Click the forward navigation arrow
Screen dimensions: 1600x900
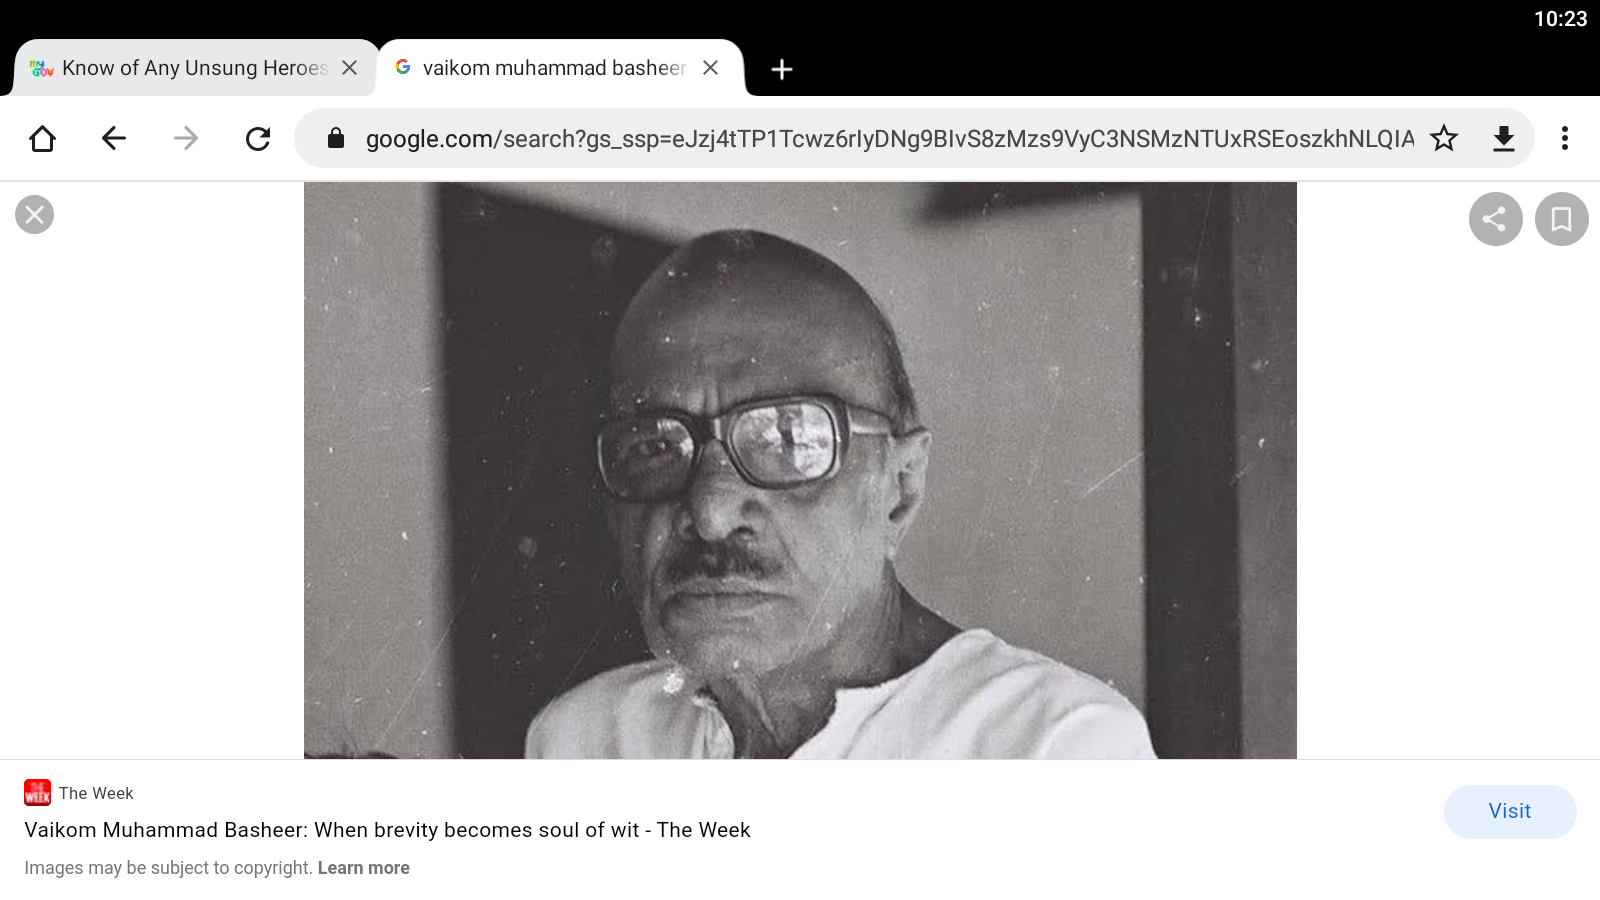(x=186, y=138)
